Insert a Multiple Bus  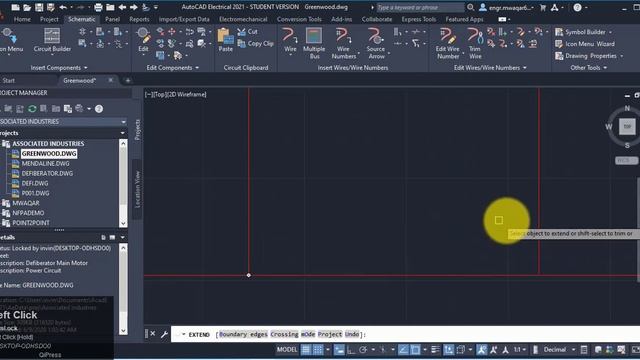click(314, 43)
